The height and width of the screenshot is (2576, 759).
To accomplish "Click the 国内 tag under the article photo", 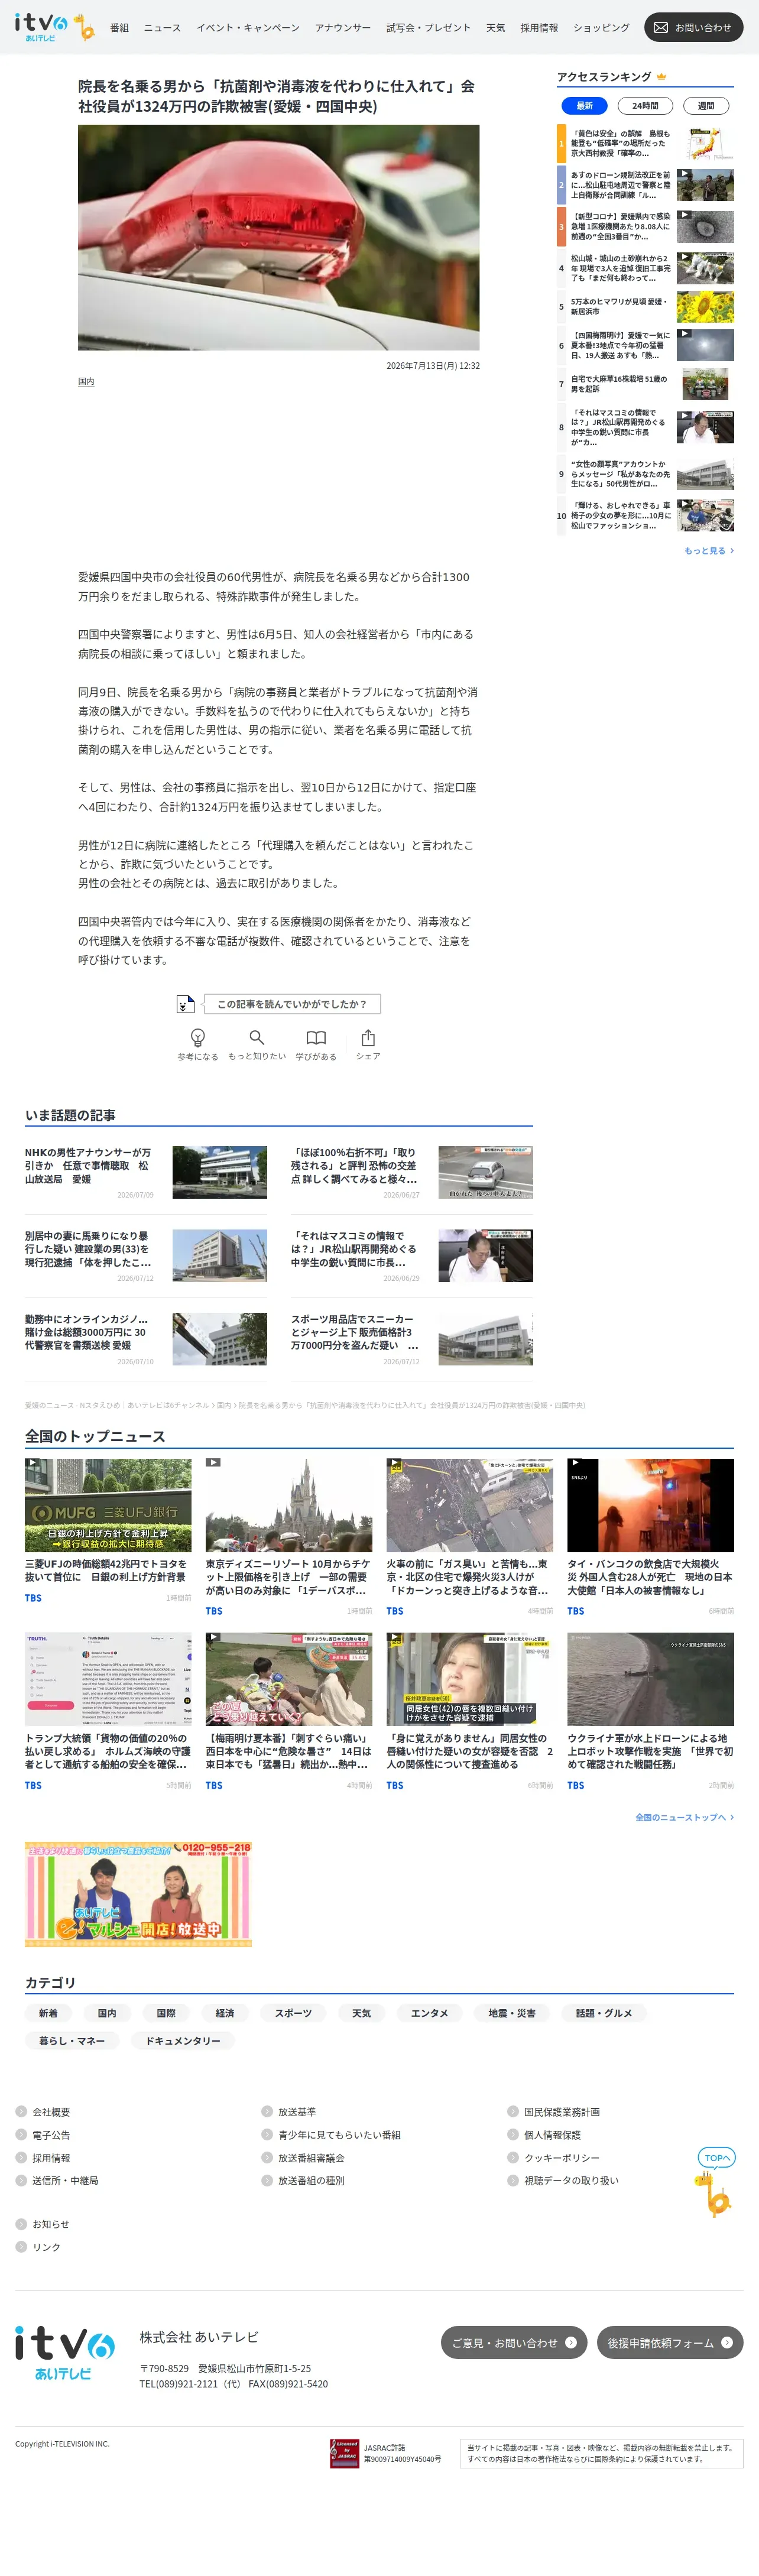I will (86, 381).
